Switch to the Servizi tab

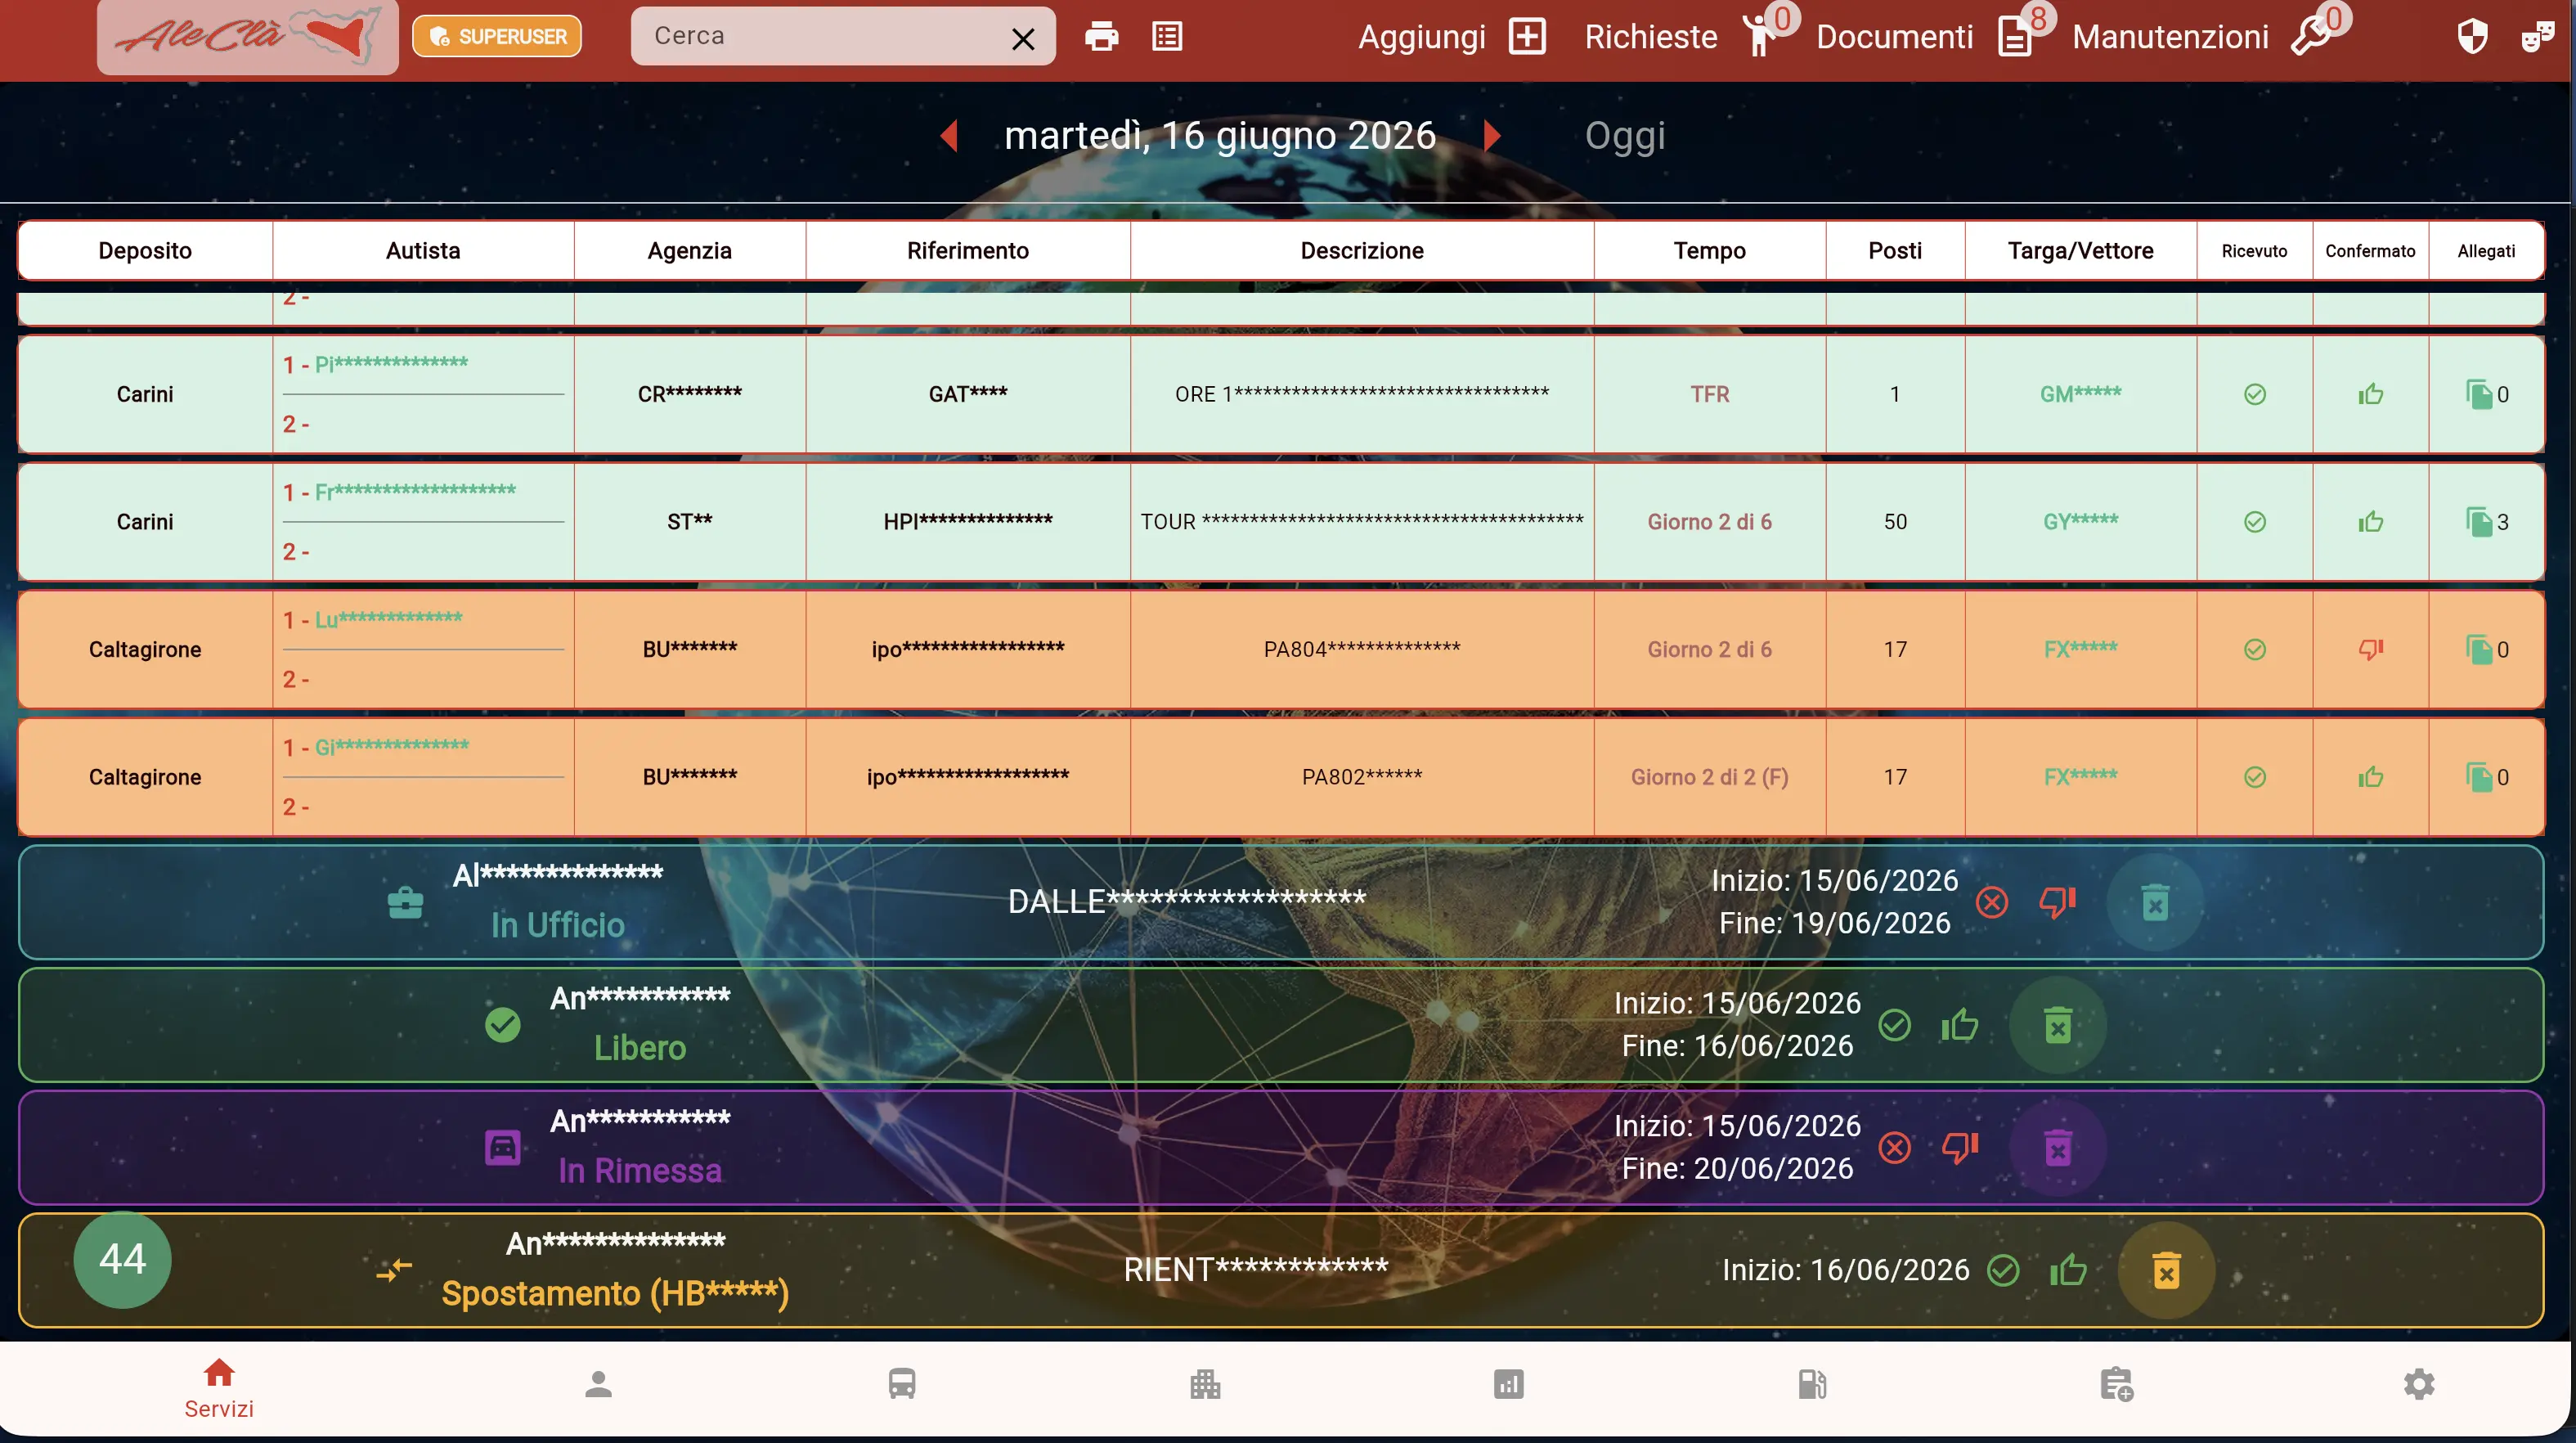(219, 1388)
